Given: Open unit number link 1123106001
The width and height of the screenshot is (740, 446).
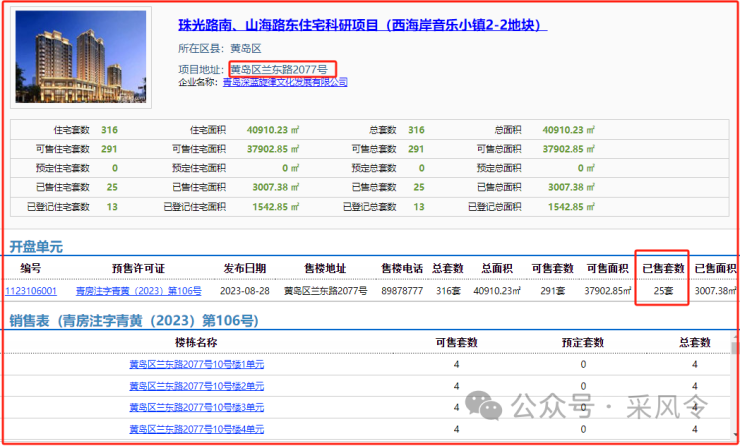Looking at the screenshot, I should pyautogui.click(x=33, y=291).
